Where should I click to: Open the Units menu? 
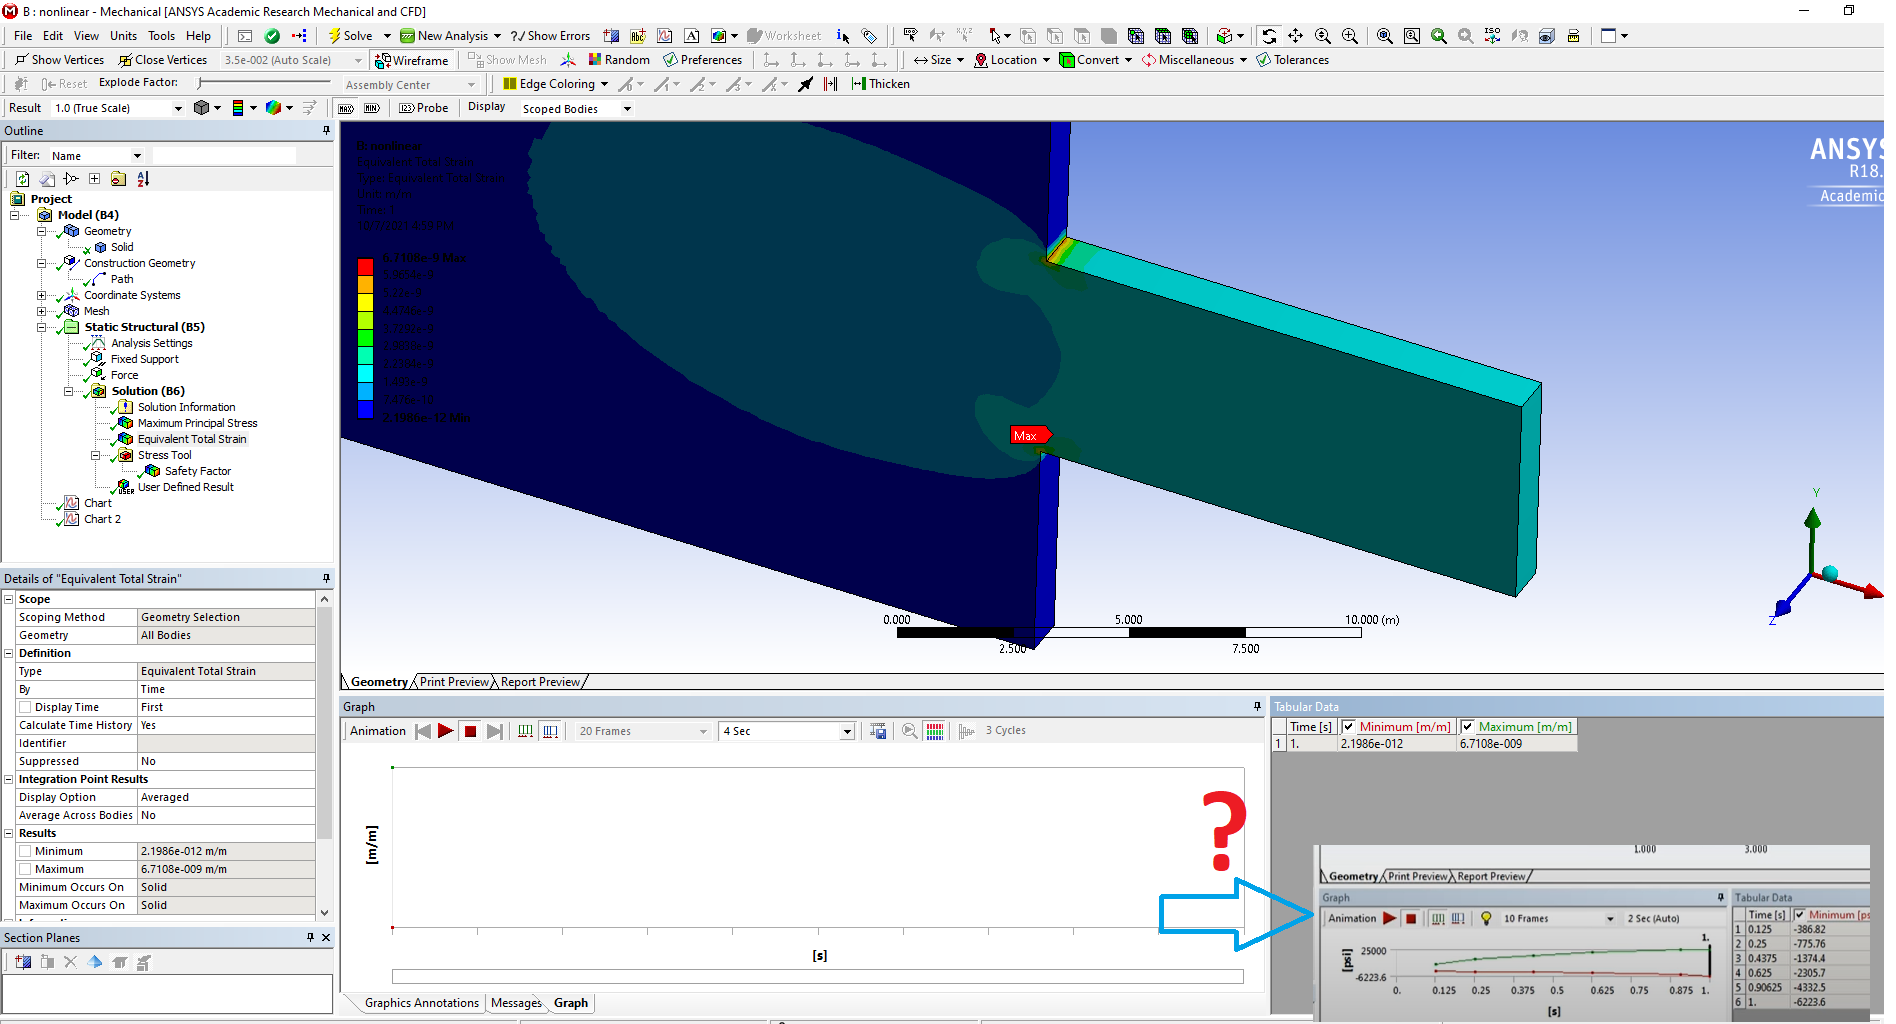pos(123,36)
